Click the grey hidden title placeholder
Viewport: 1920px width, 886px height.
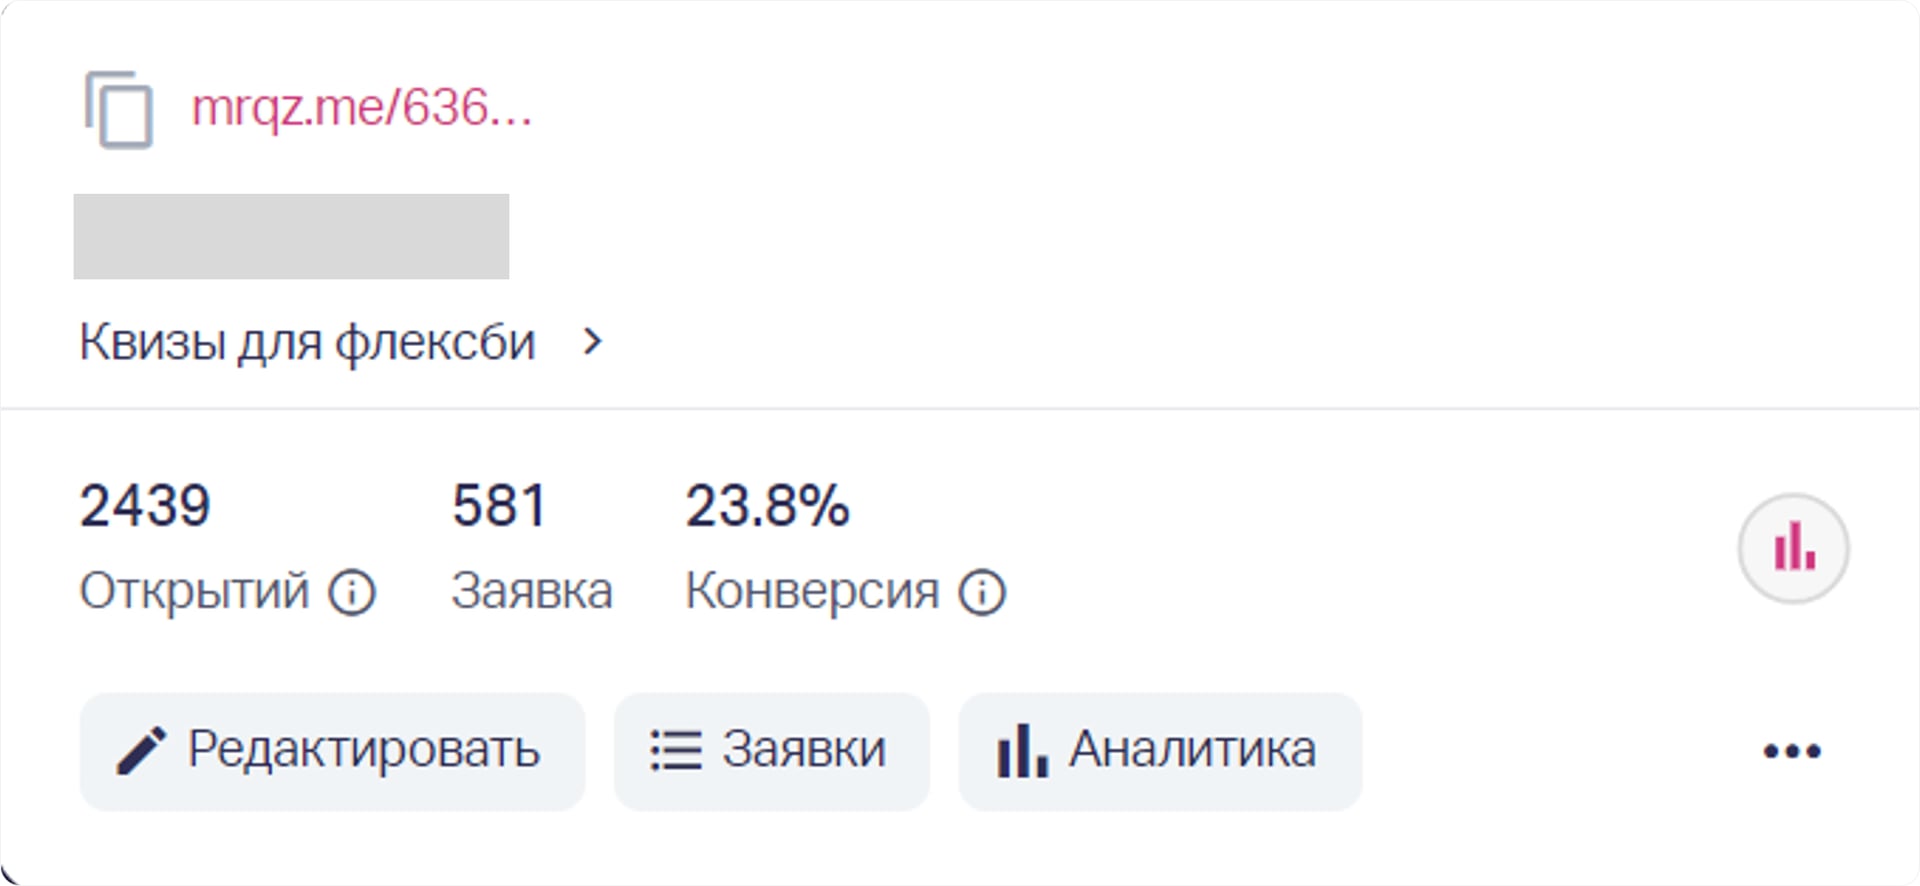[291, 235]
